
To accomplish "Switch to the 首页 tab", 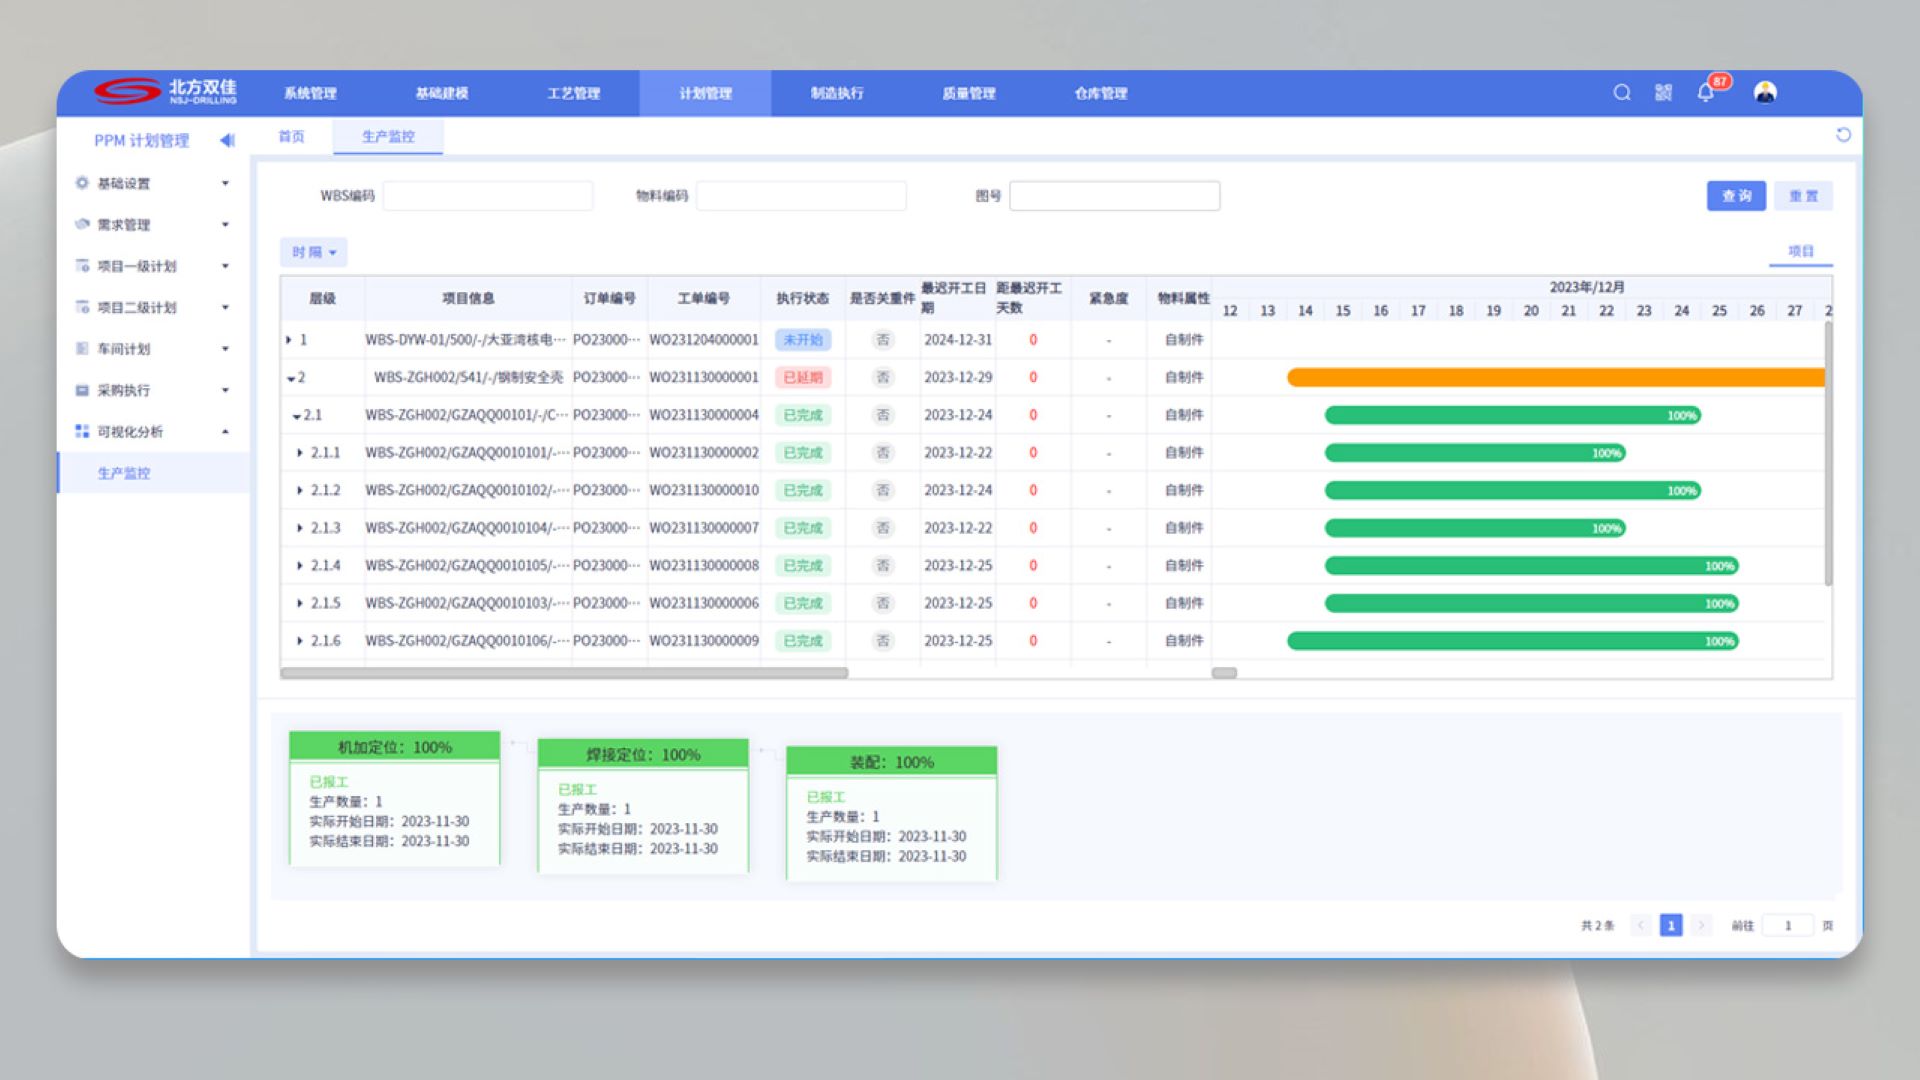I will tap(291, 136).
